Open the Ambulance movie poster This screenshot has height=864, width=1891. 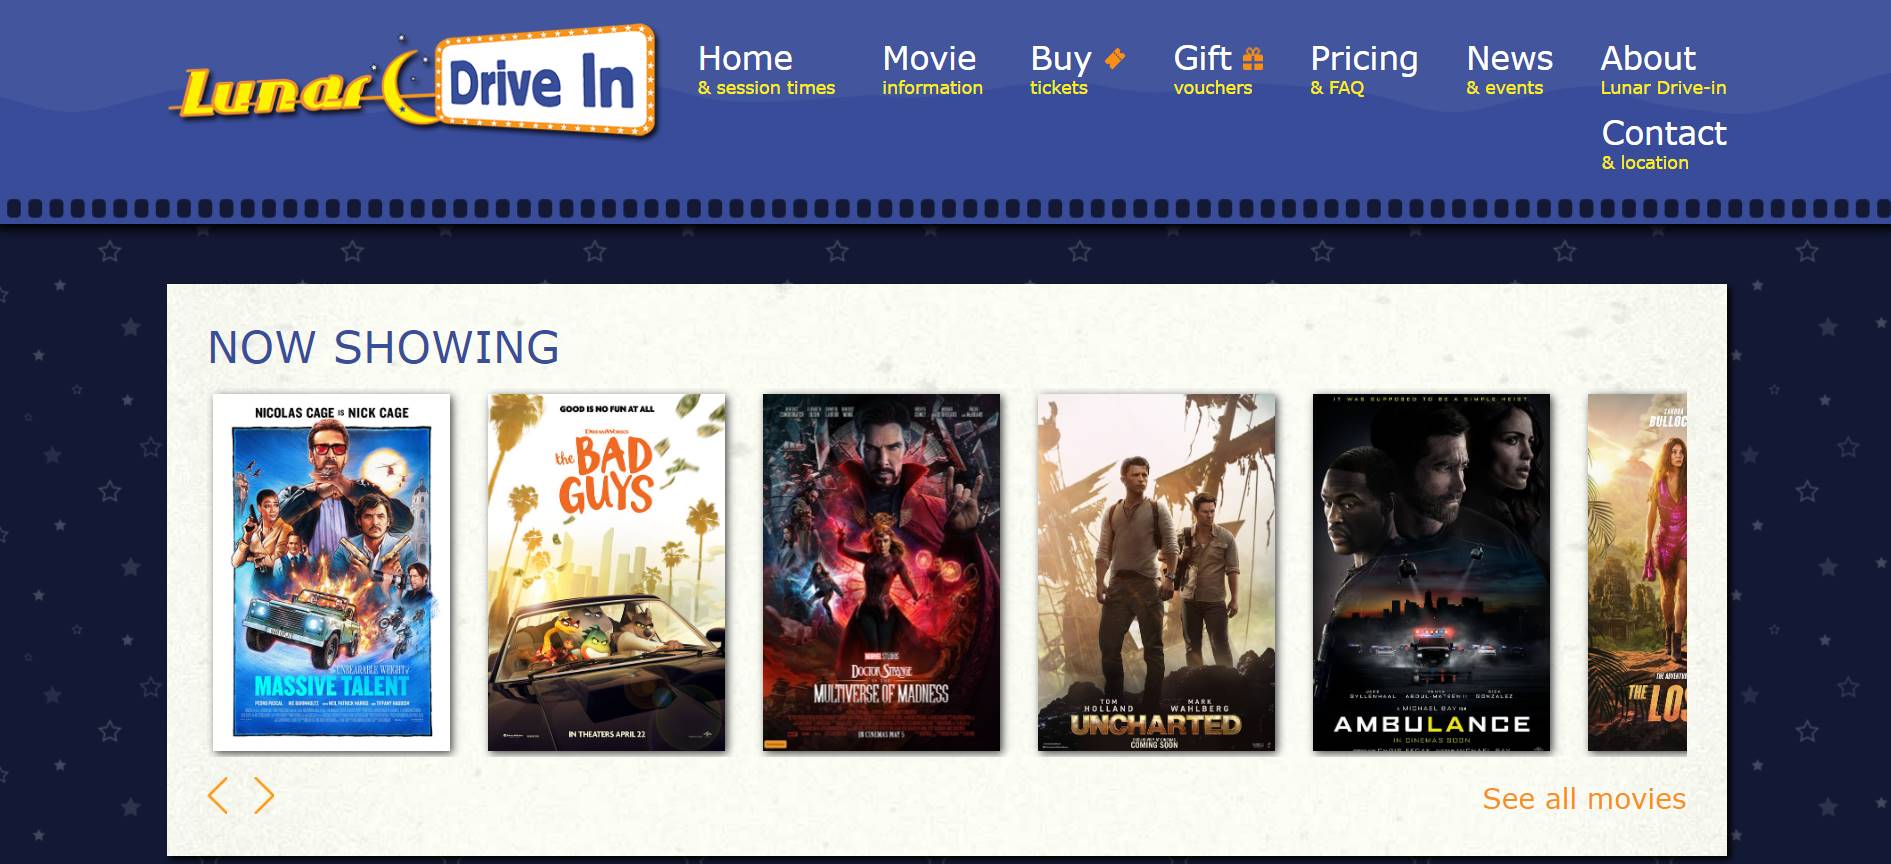tap(1431, 572)
